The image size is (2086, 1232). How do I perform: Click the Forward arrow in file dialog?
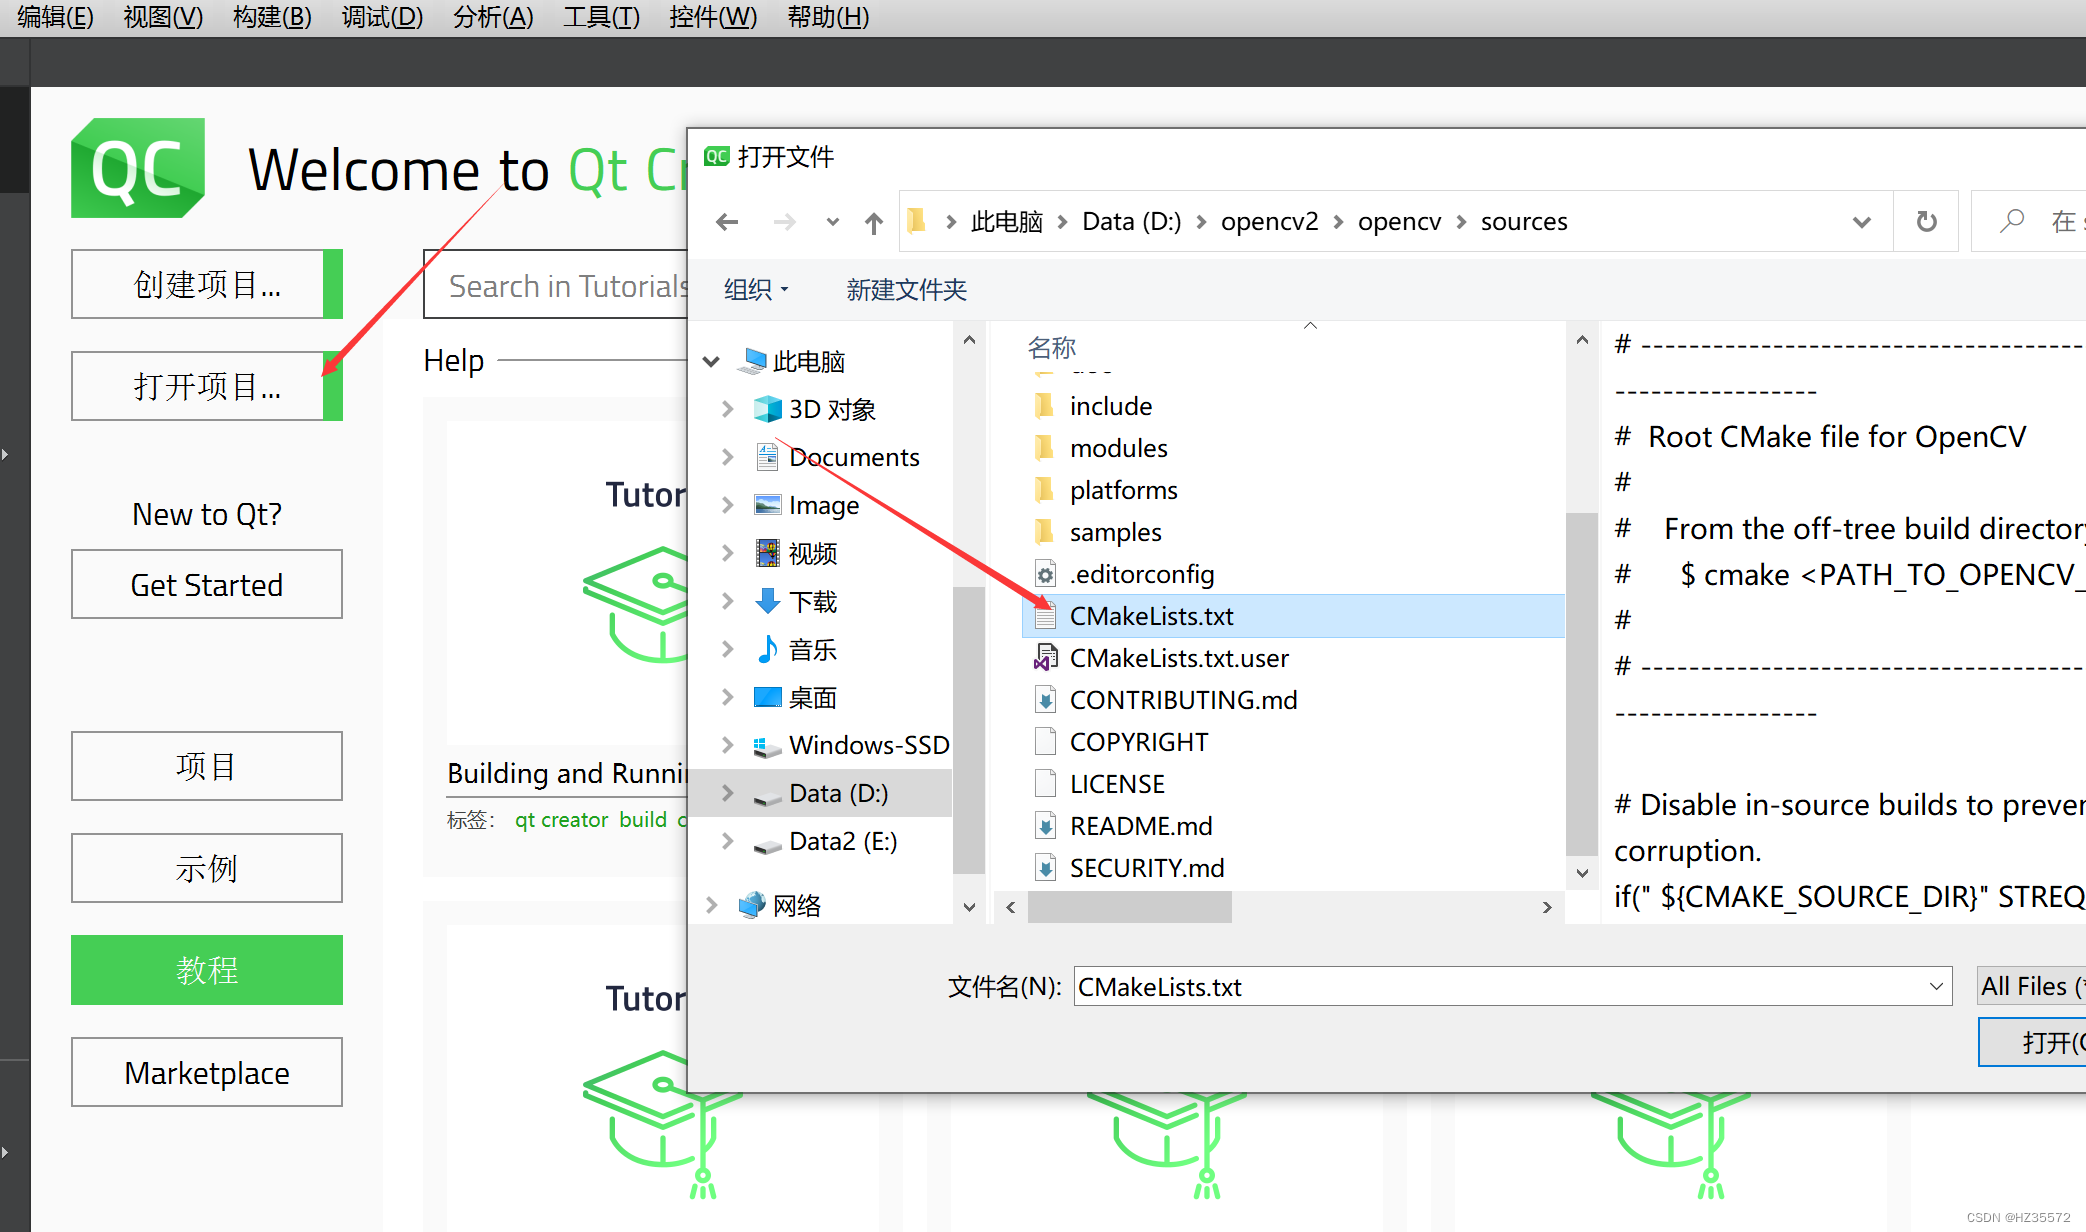[785, 222]
